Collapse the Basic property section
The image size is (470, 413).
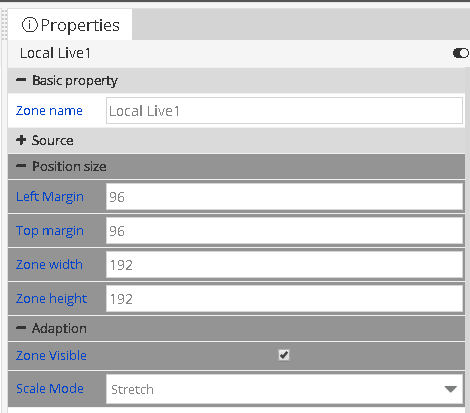[21, 80]
